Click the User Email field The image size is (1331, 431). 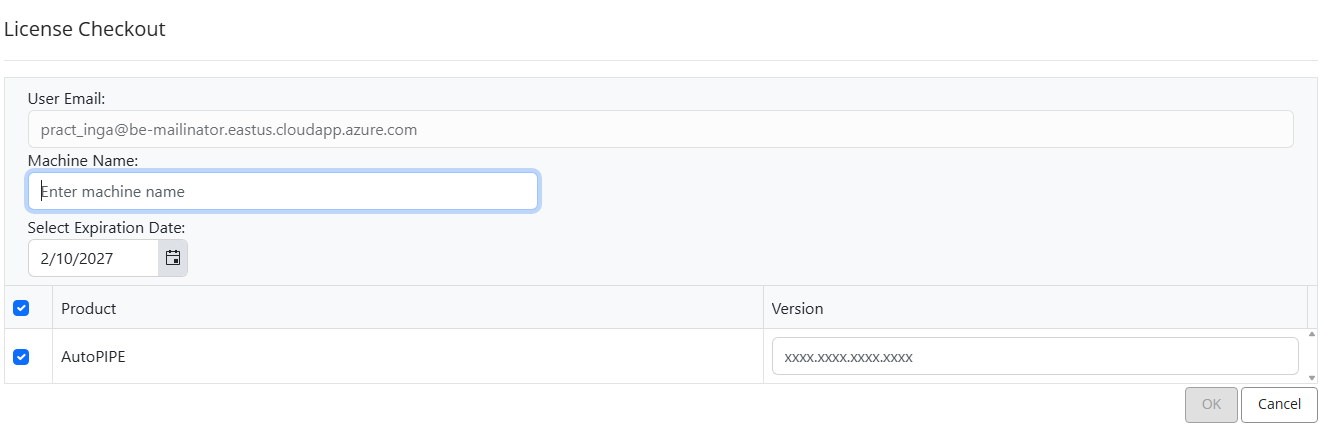point(660,129)
